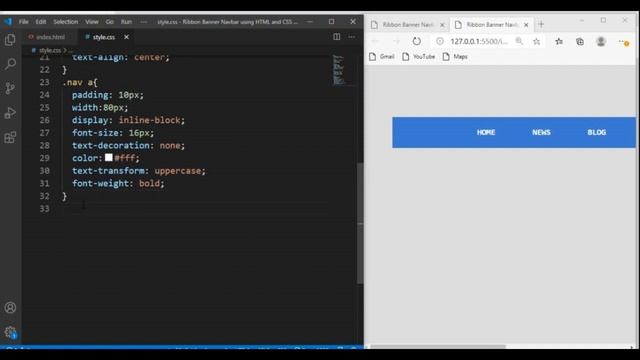The height and width of the screenshot is (360, 640).
Task: Select the style.css editor tab
Action: (103, 37)
